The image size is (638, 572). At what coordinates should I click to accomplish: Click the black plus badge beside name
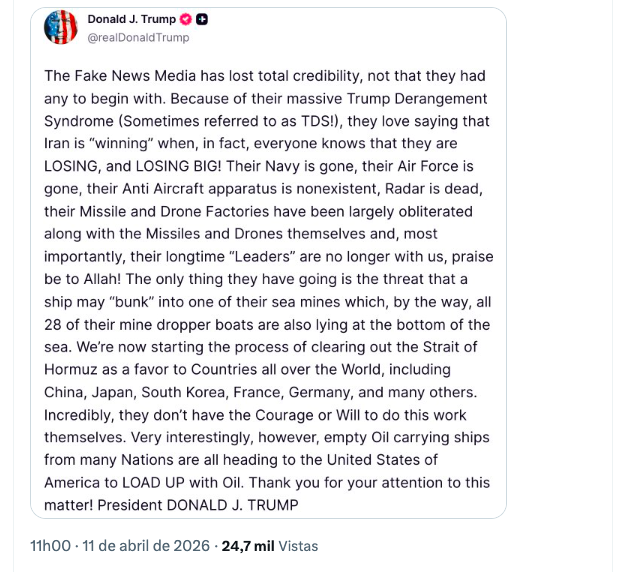pos(202,19)
